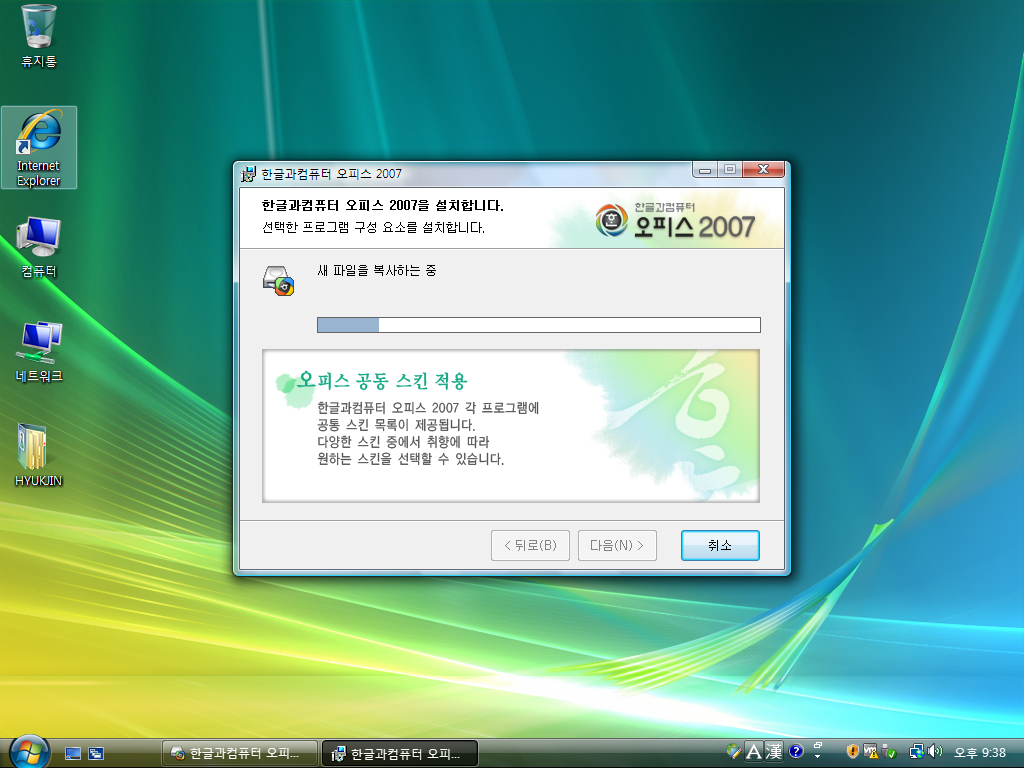Click the '한글과컴퓨터 오피스 2007을 설치합니다.' heading
This screenshot has width=1024, height=768.
coord(383,206)
